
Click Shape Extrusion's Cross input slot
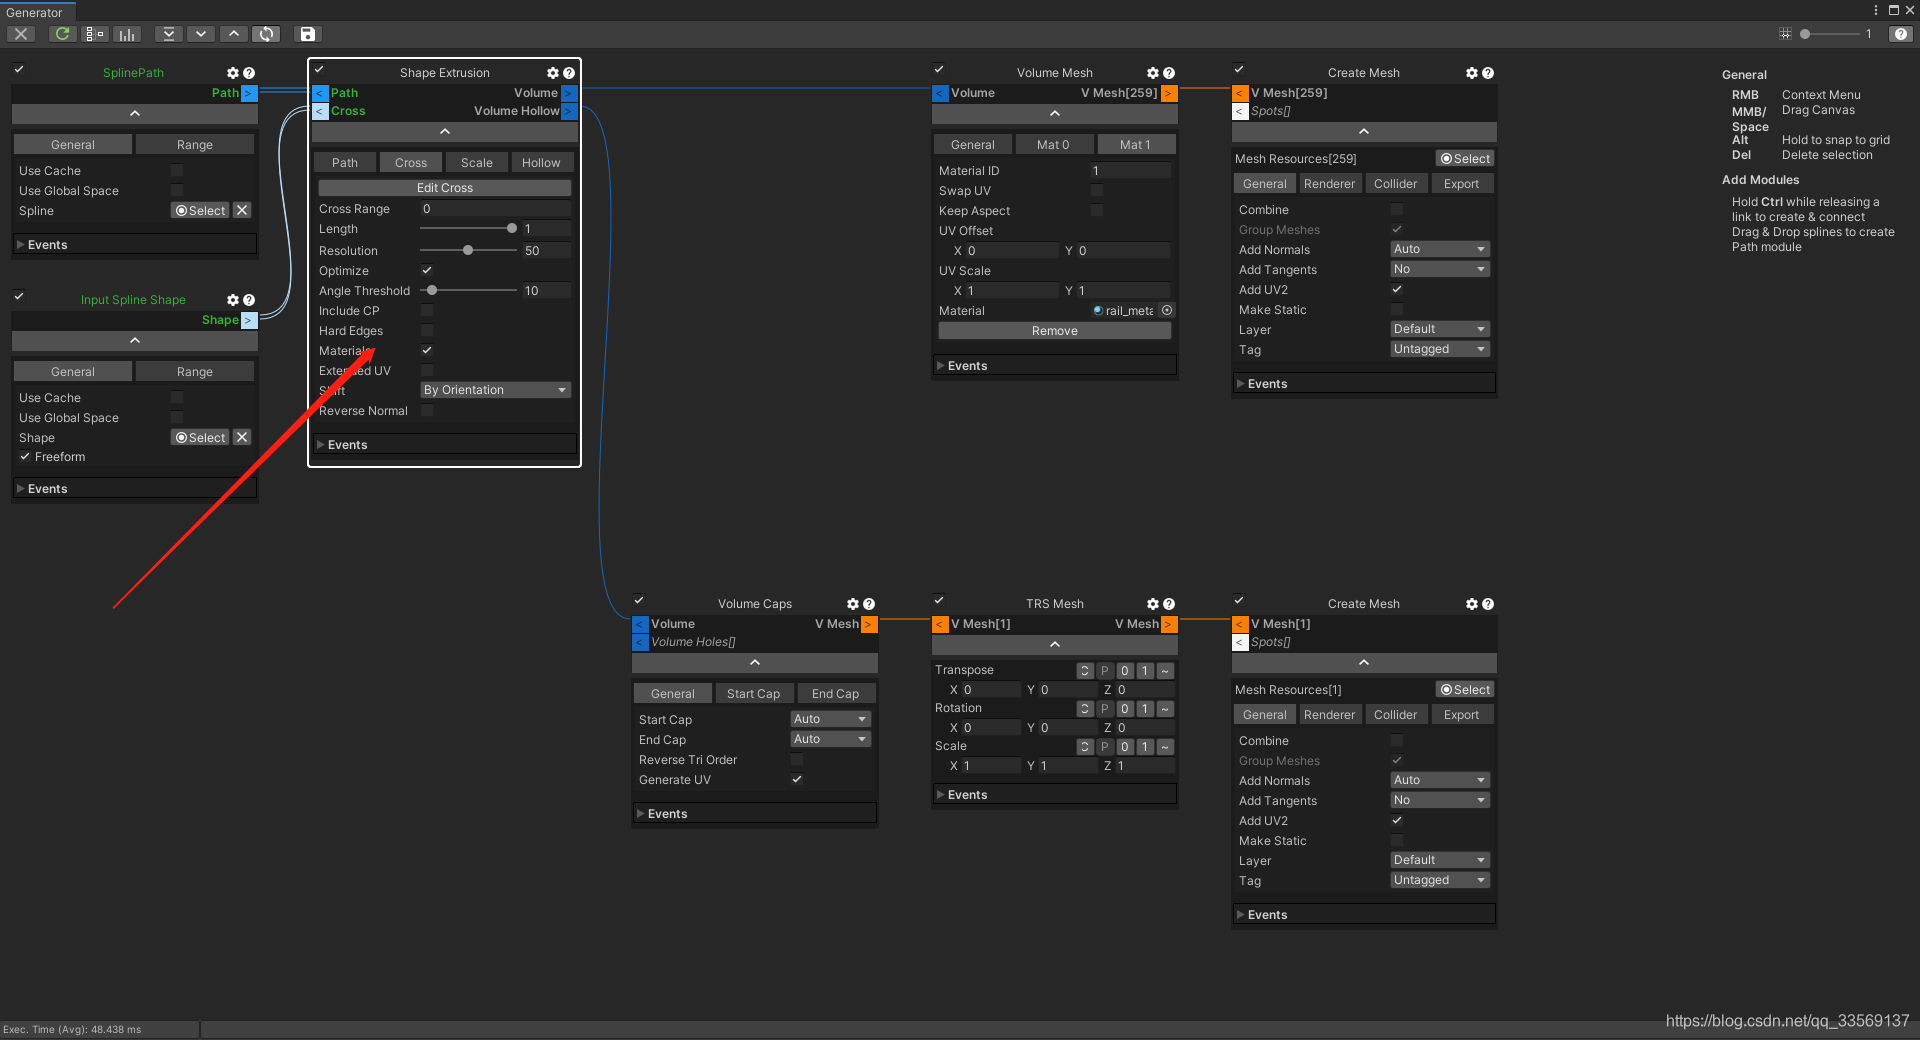(320, 111)
